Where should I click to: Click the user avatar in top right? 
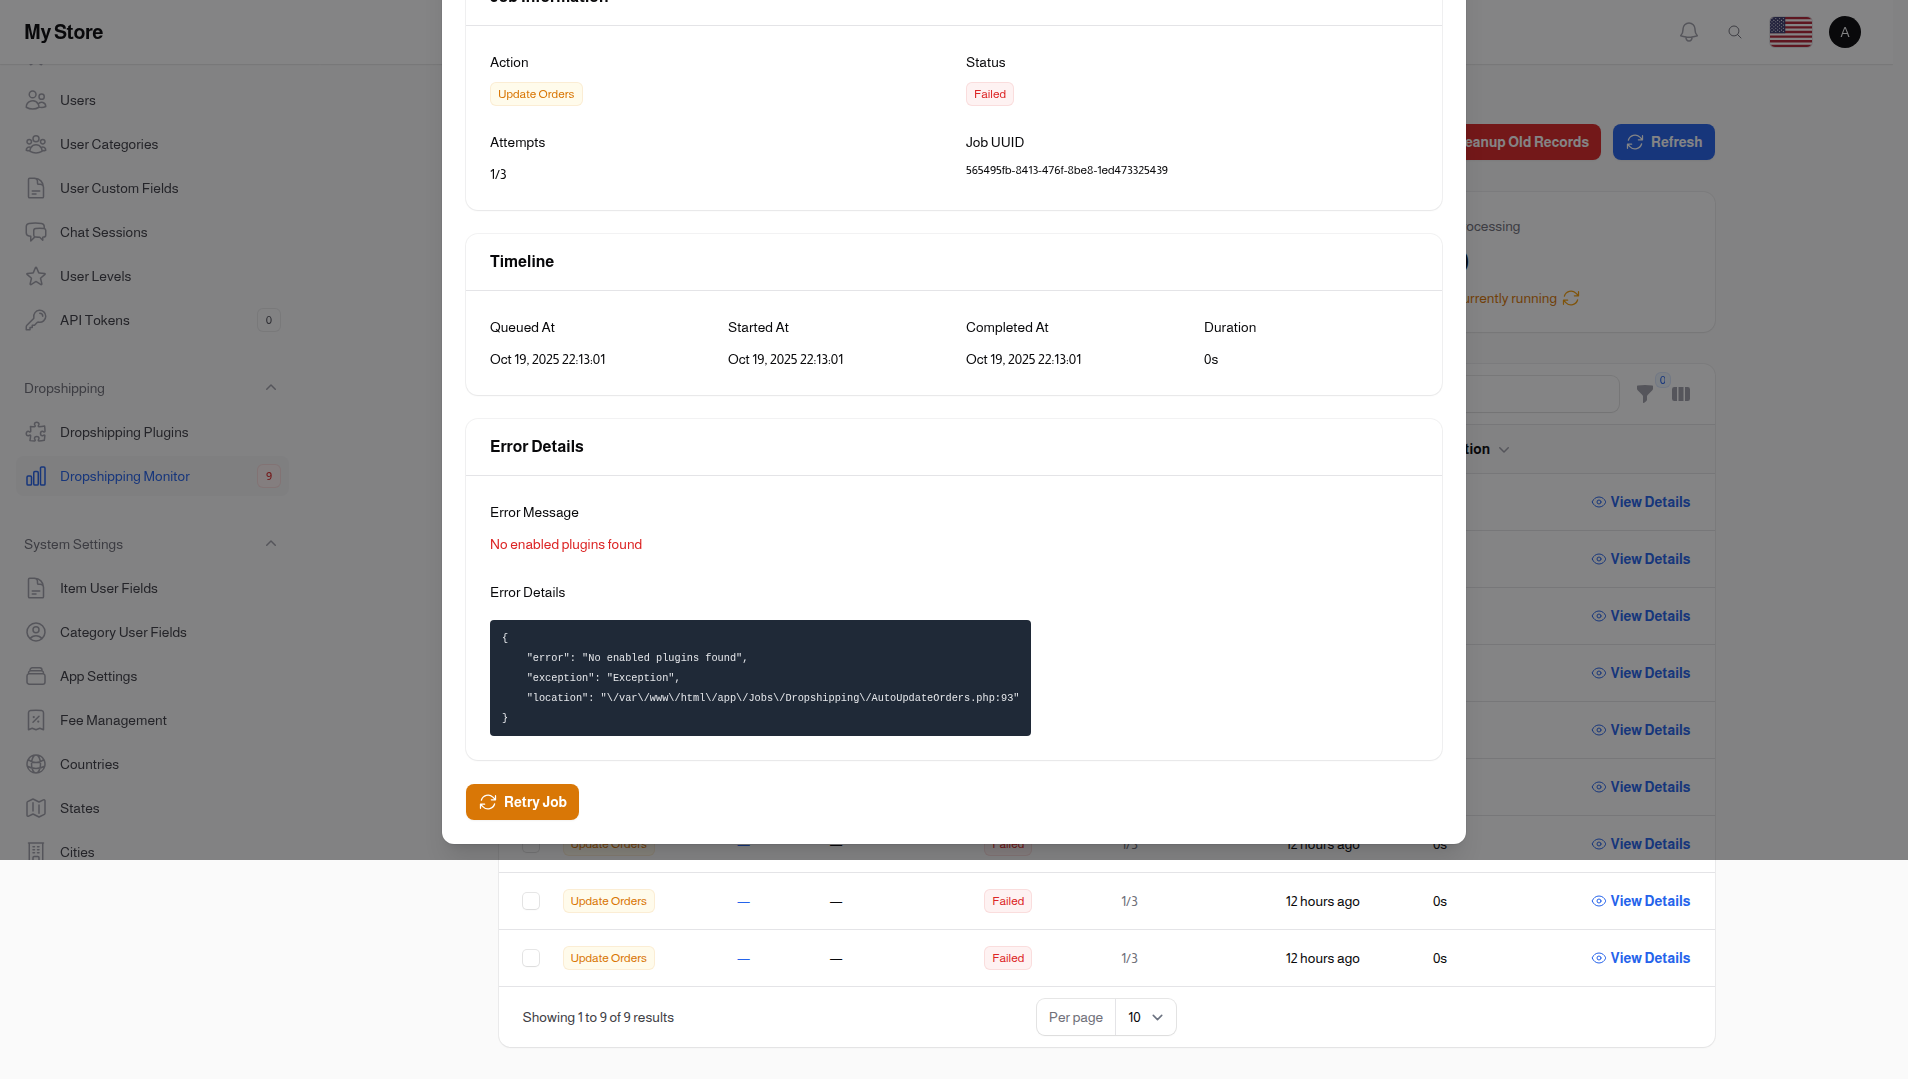point(1843,31)
